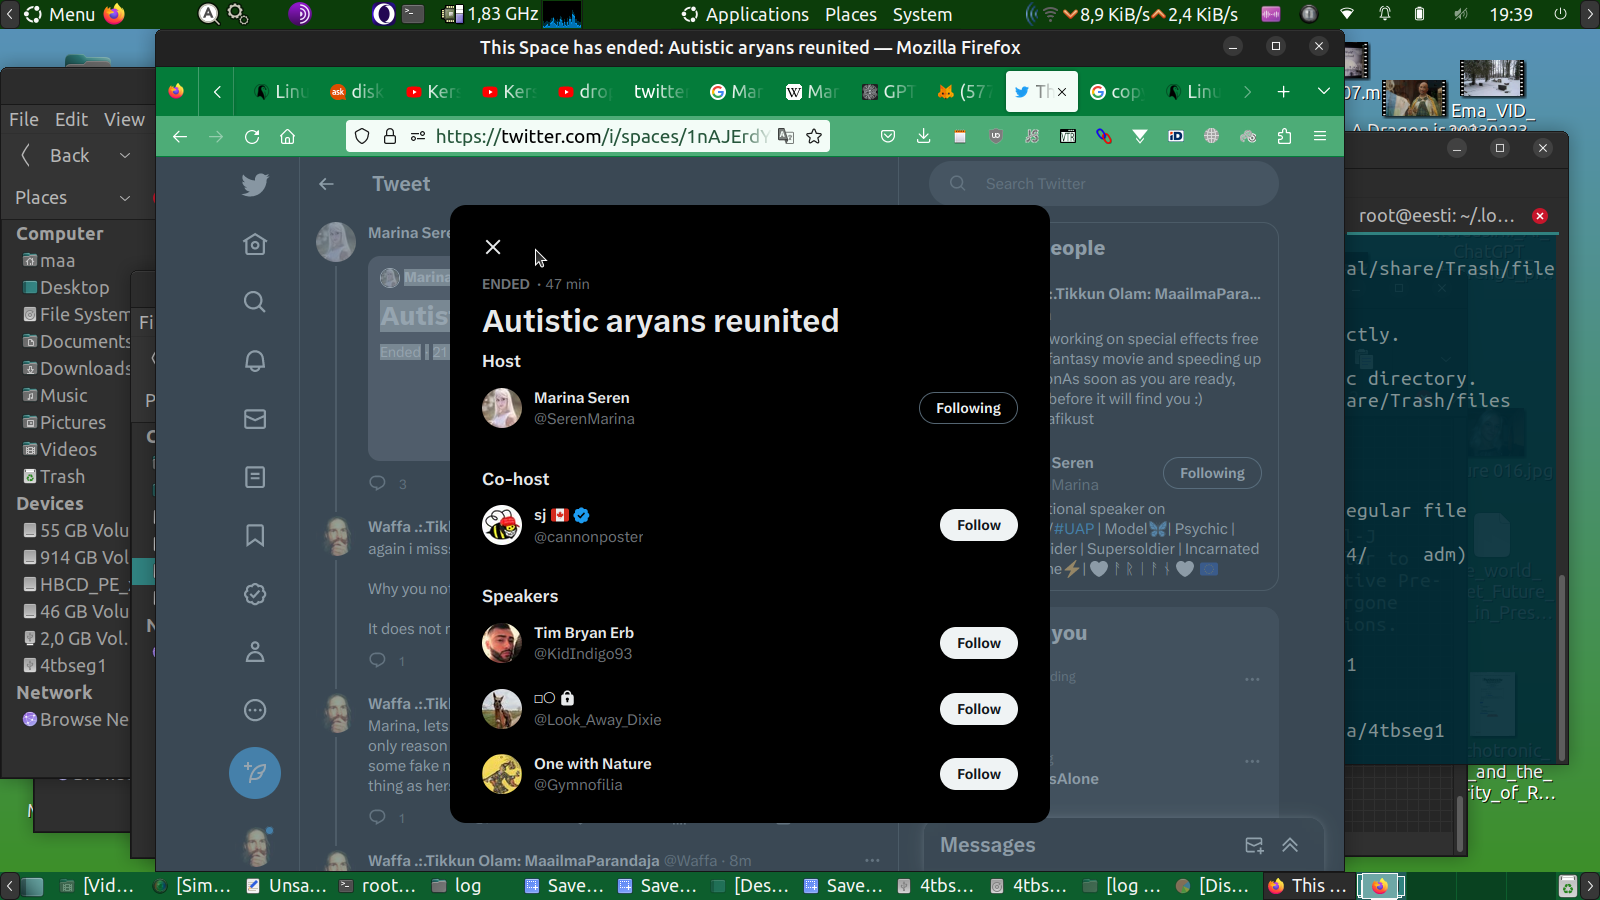Open Twitter Verified badge icon in sidebar
Image resolution: width=1600 pixels, height=900 pixels.
255,594
